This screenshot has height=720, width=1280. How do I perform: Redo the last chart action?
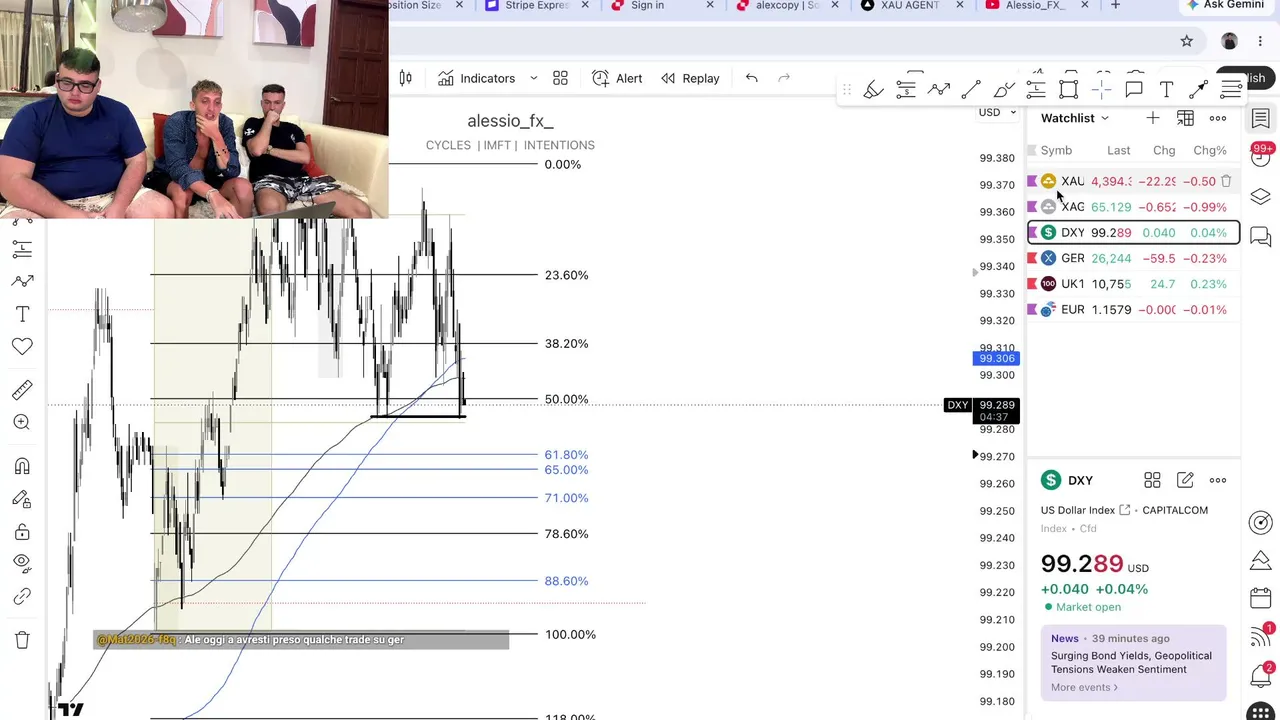pyautogui.click(x=784, y=78)
